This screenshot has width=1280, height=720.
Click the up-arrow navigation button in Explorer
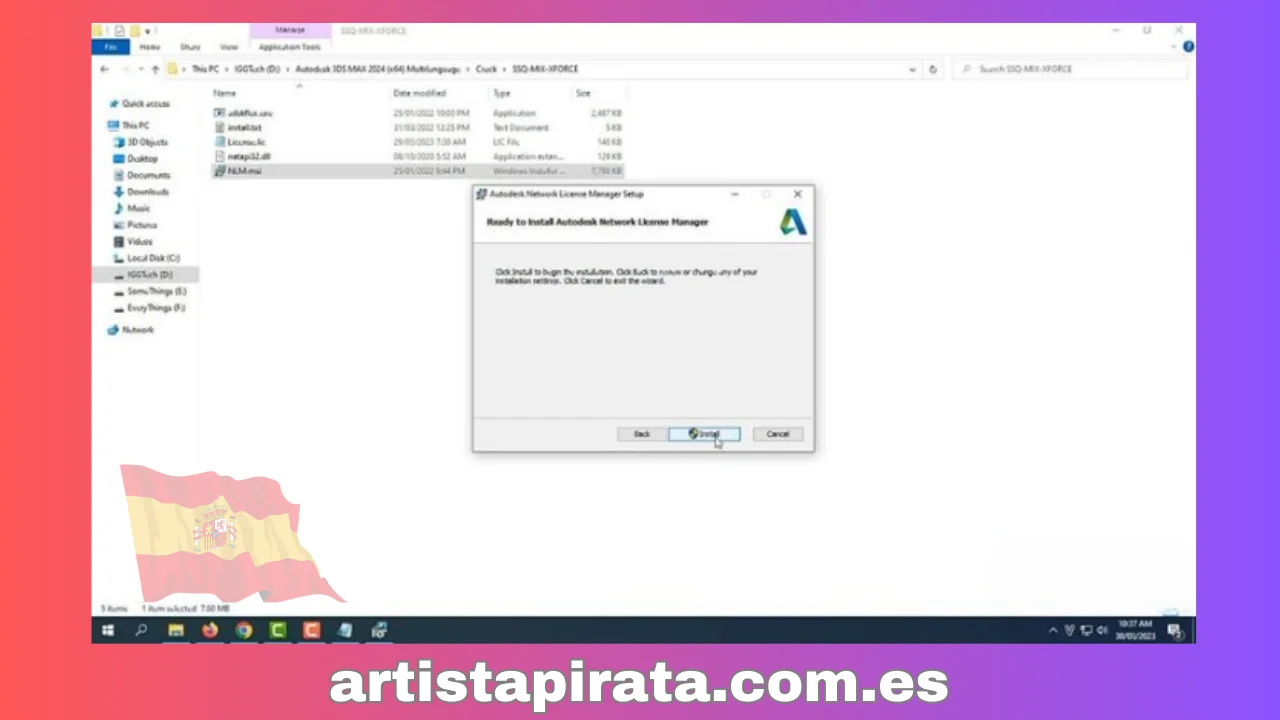tap(155, 69)
